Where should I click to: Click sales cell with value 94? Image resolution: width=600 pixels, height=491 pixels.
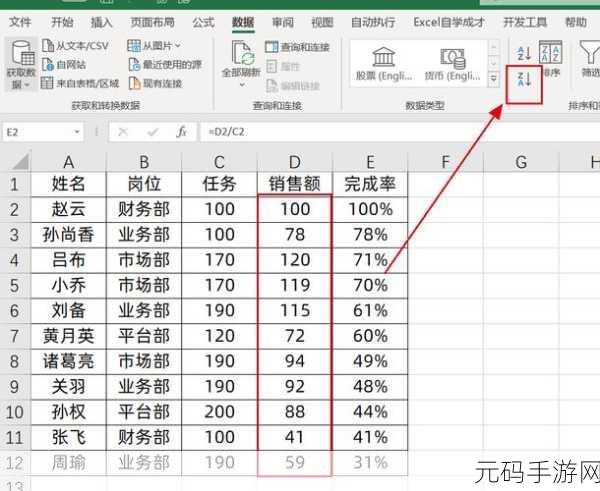click(295, 361)
